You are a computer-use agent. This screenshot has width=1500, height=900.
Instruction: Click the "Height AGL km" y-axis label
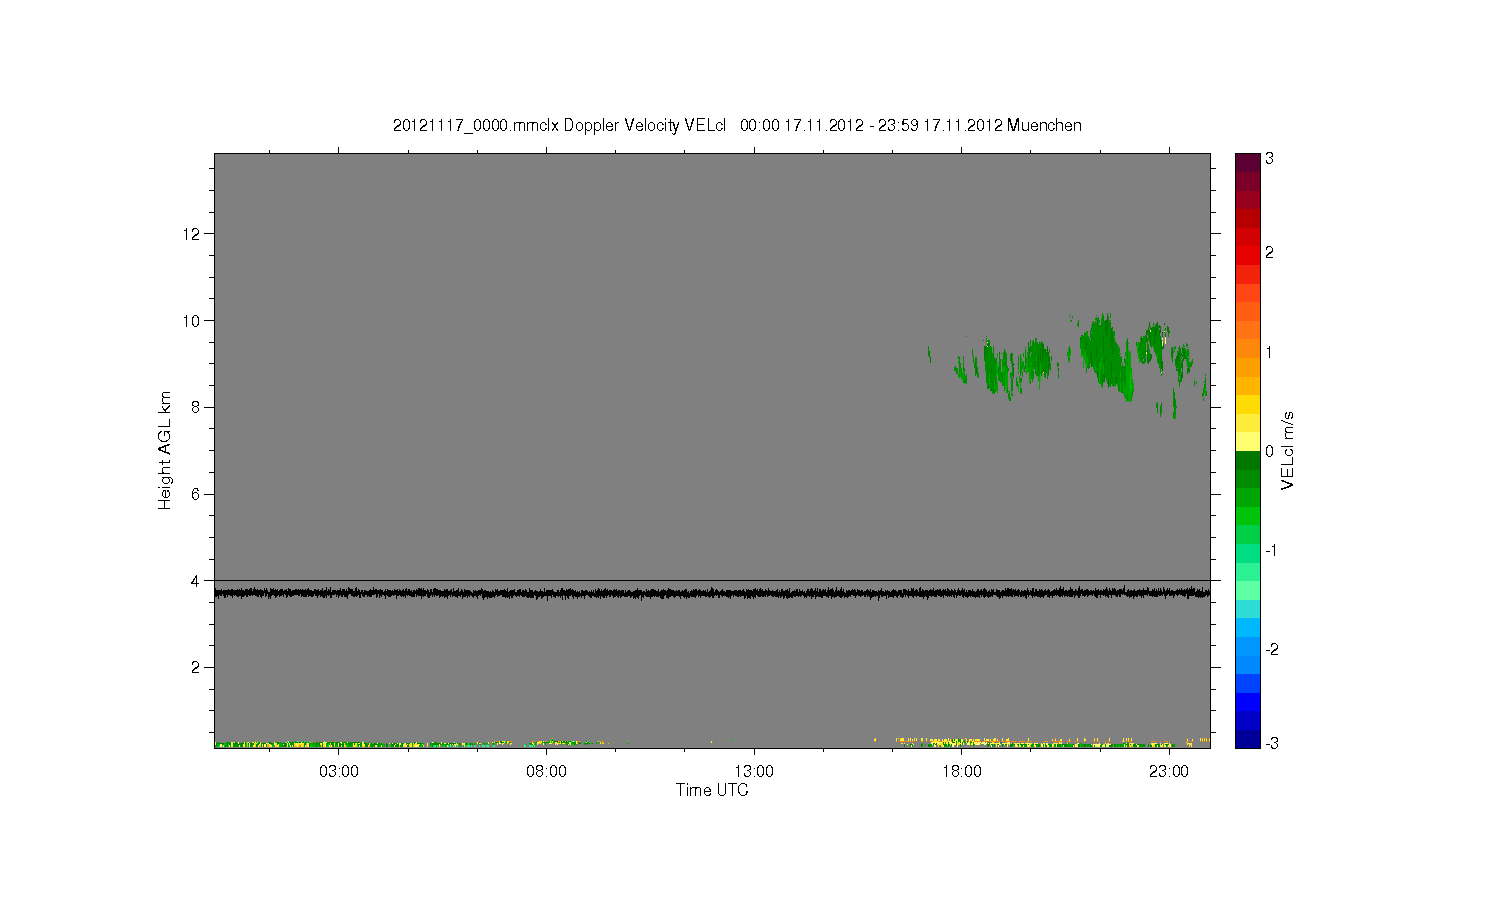165,450
